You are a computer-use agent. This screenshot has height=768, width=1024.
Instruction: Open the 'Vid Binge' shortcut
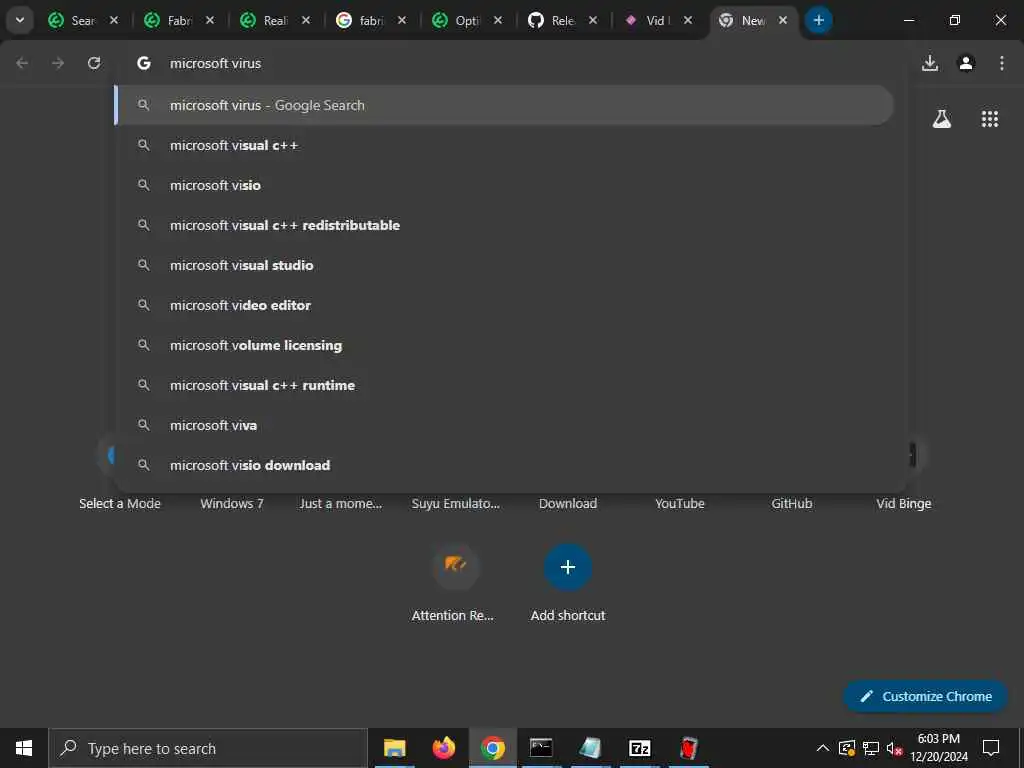coord(904,504)
